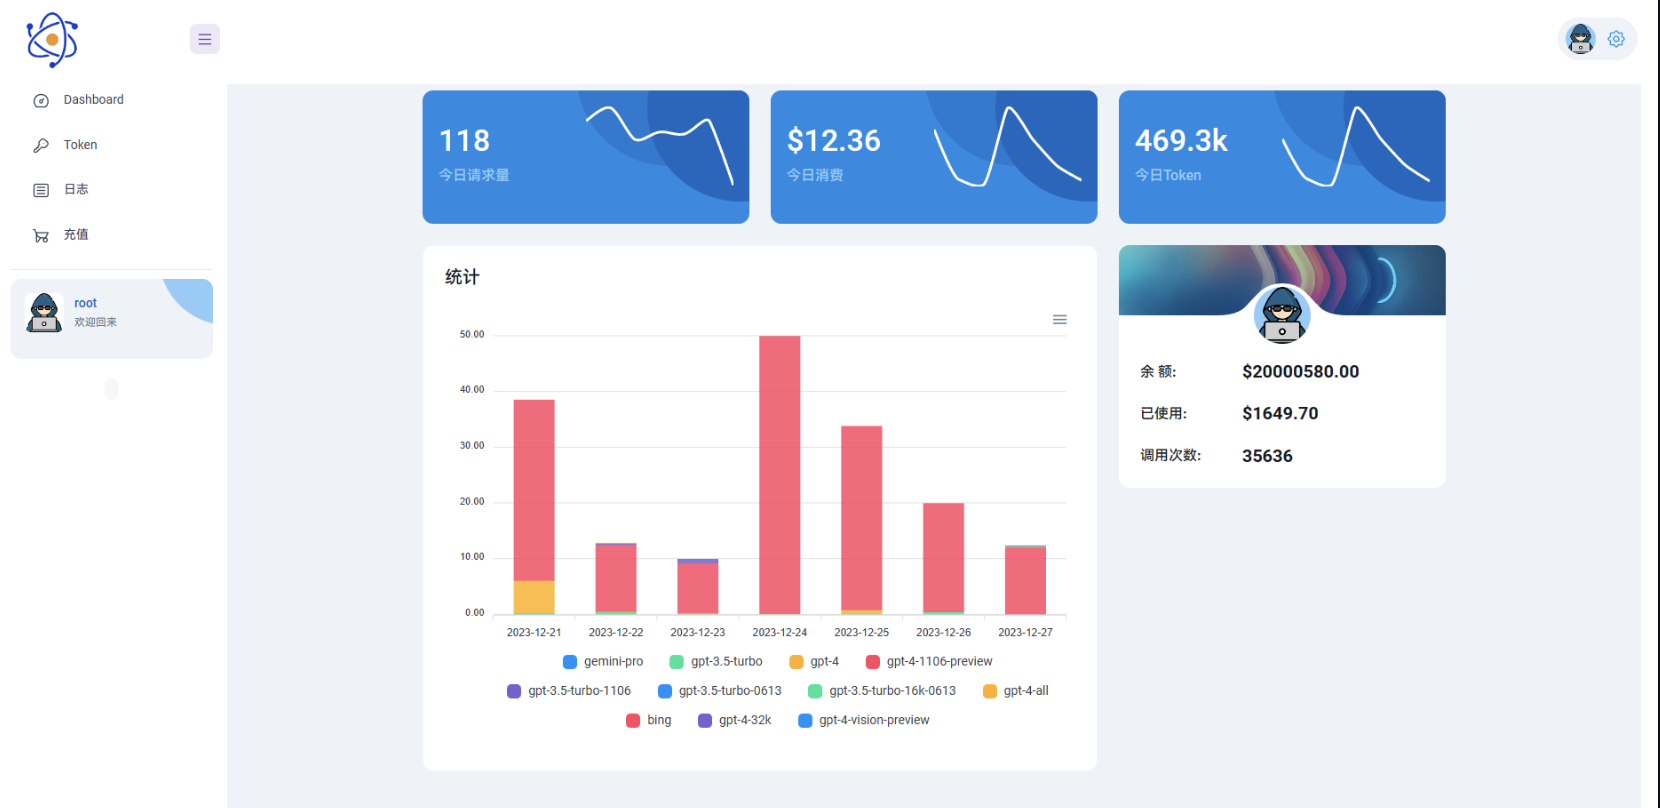Collapse the sidebar with the hamburger button
The image size is (1660, 808).
(205, 39)
